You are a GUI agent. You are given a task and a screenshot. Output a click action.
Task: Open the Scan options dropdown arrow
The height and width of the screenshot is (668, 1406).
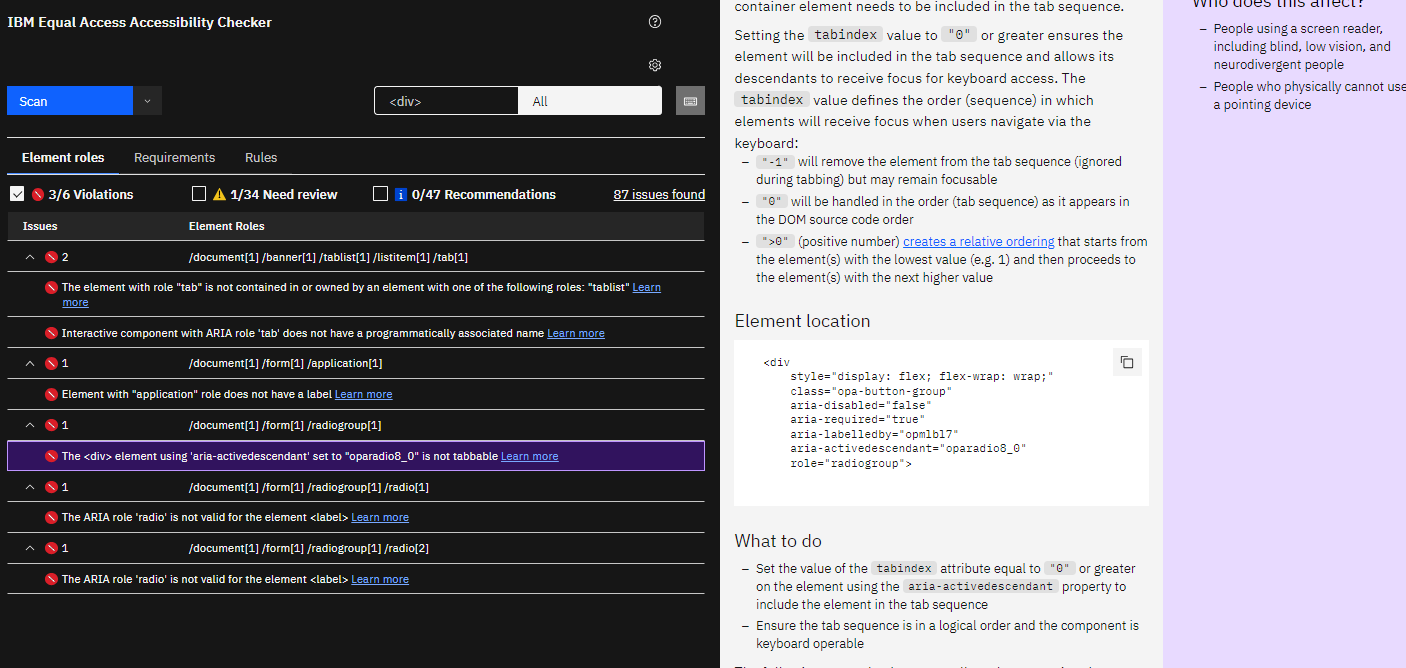(x=147, y=101)
